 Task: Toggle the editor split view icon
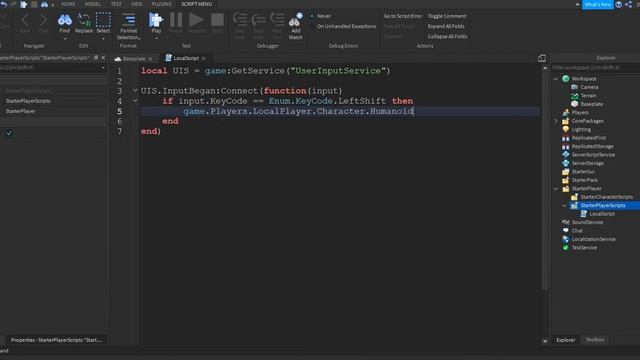[x=542, y=58]
